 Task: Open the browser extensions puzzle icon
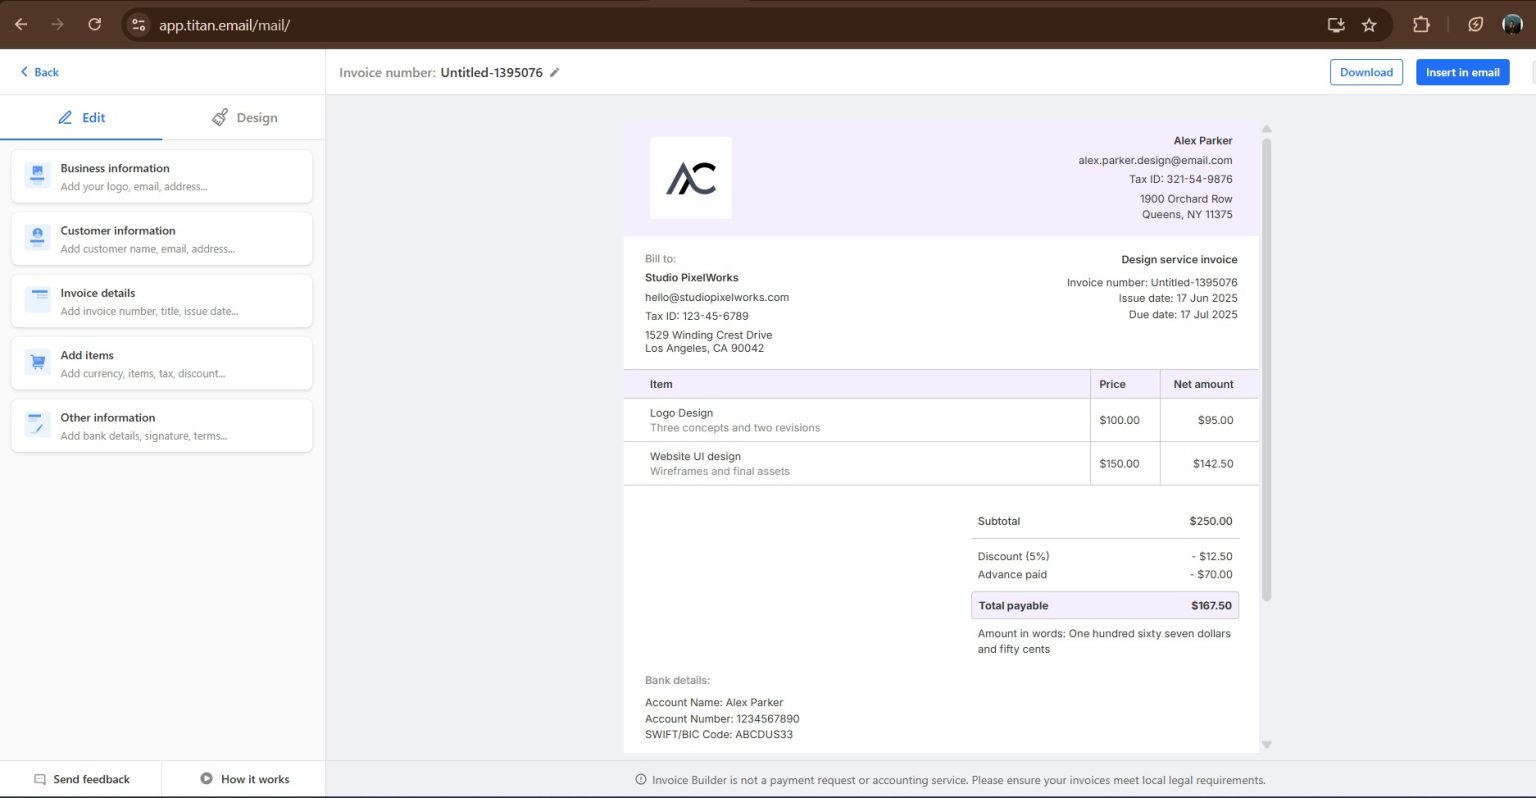1421,25
